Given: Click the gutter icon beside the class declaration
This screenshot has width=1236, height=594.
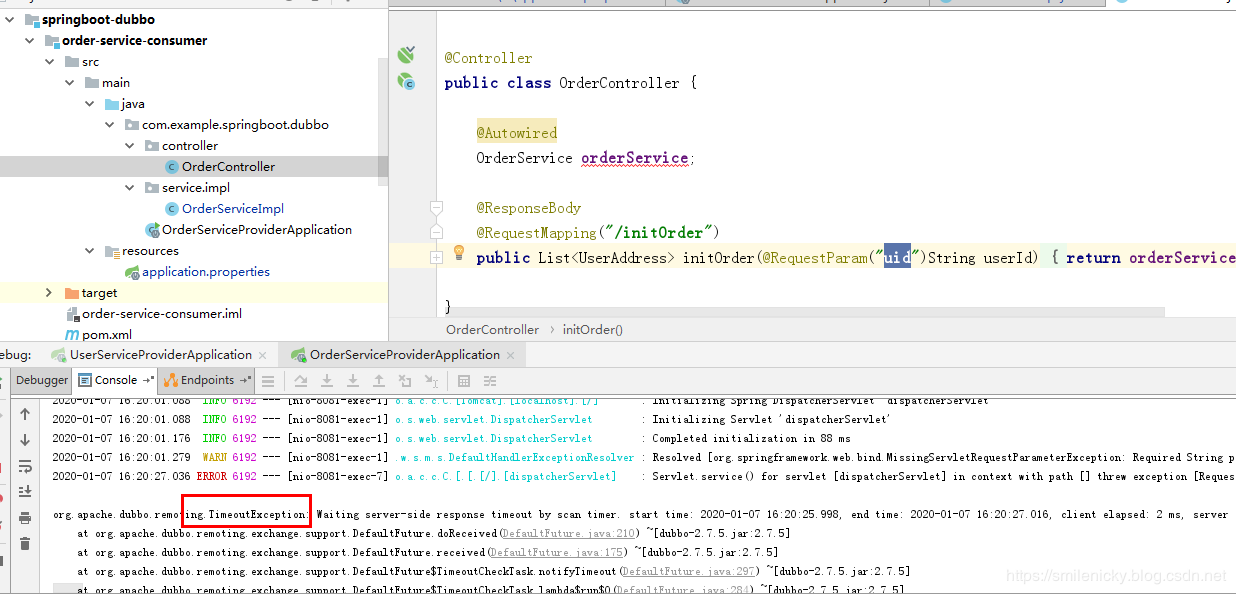Looking at the screenshot, I should (406, 82).
